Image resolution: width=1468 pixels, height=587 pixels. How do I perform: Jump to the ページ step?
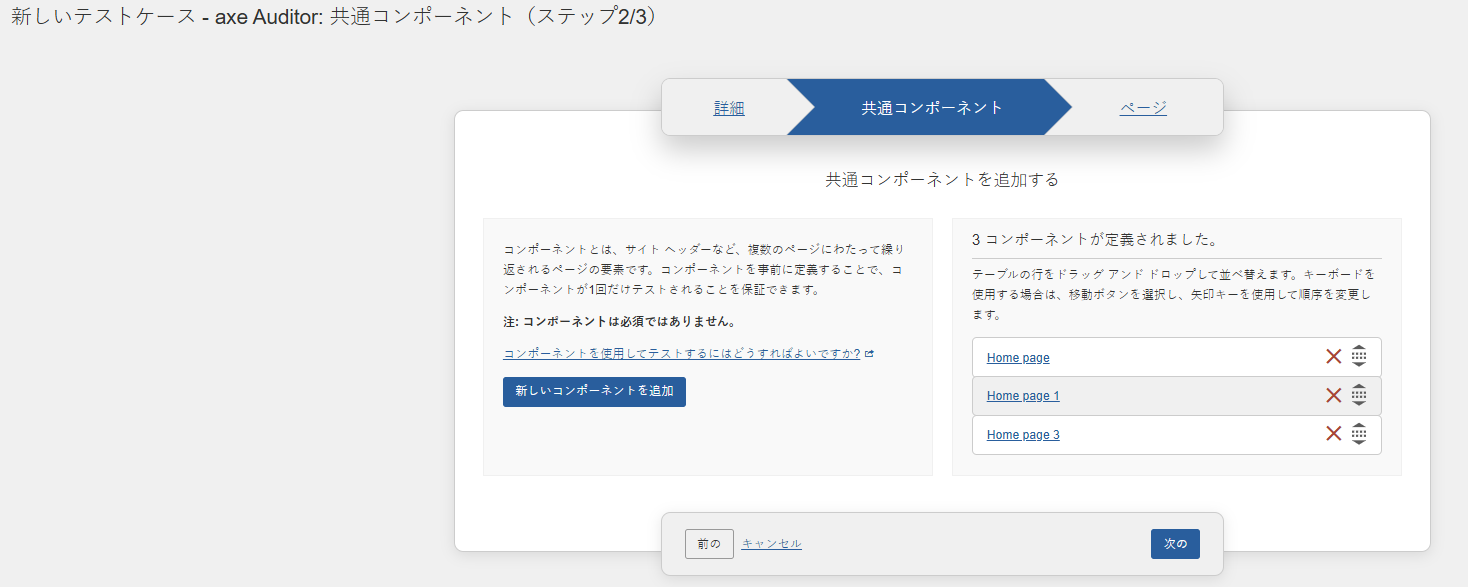point(1142,108)
